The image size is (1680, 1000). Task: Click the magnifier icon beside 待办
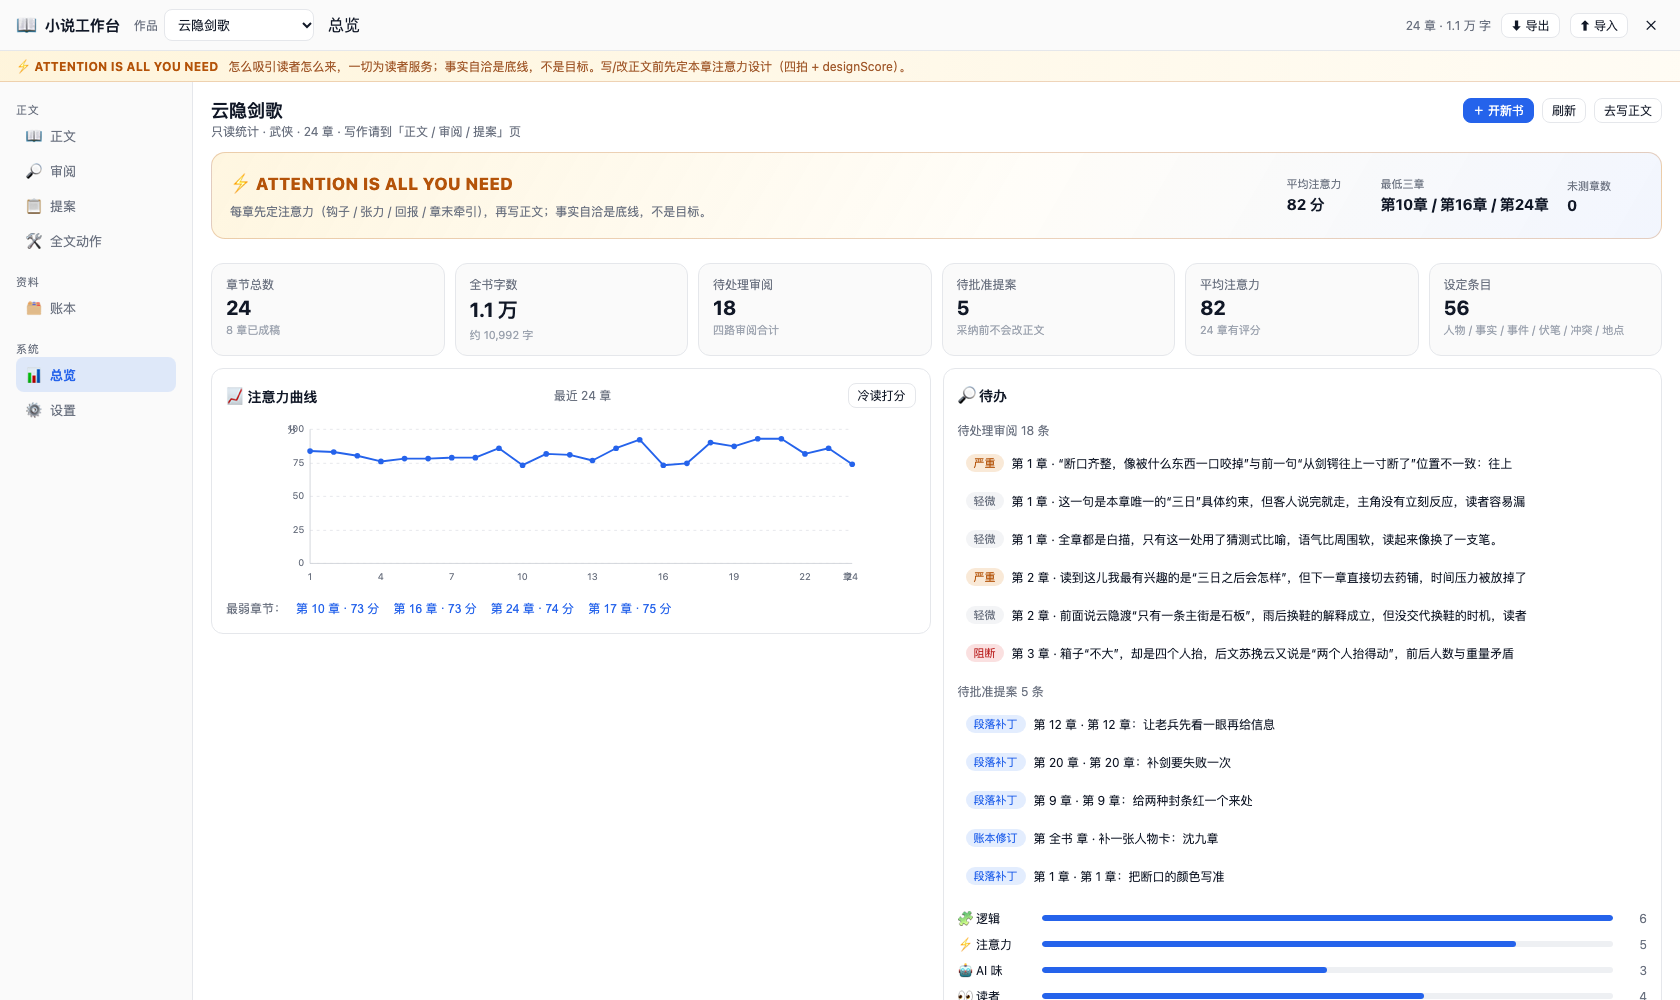pyautogui.click(x=966, y=395)
